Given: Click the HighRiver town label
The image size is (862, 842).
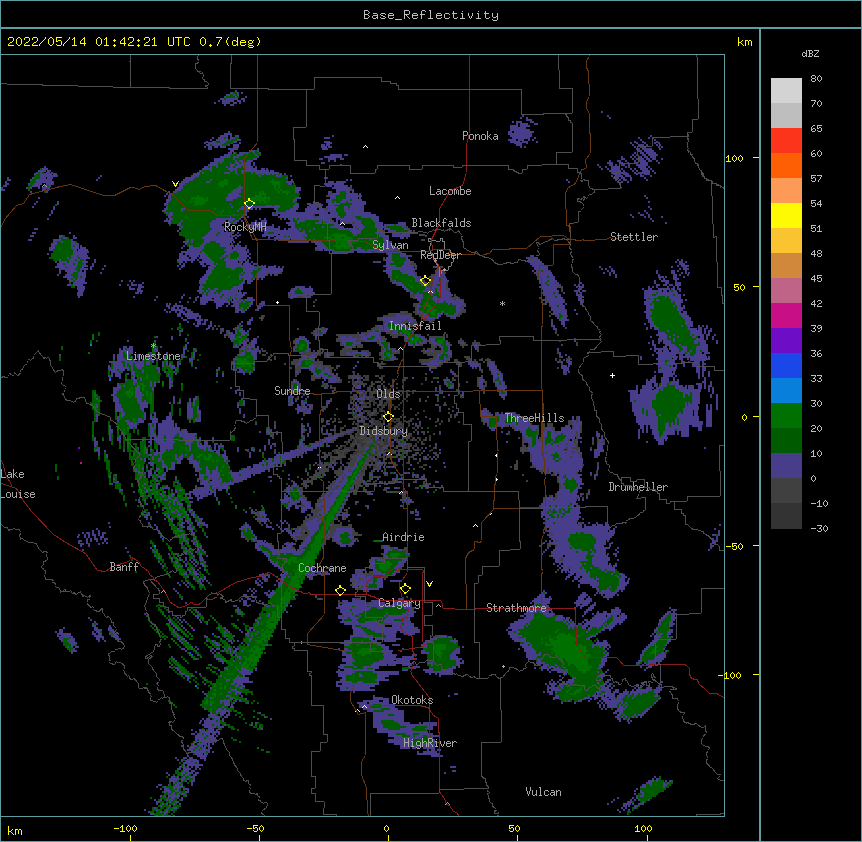Looking at the screenshot, I should (430, 743).
